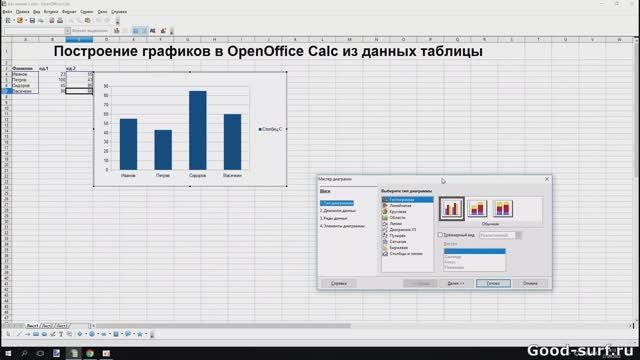
Task: Switch to the Лист3 sheet tab
Action: point(62,326)
